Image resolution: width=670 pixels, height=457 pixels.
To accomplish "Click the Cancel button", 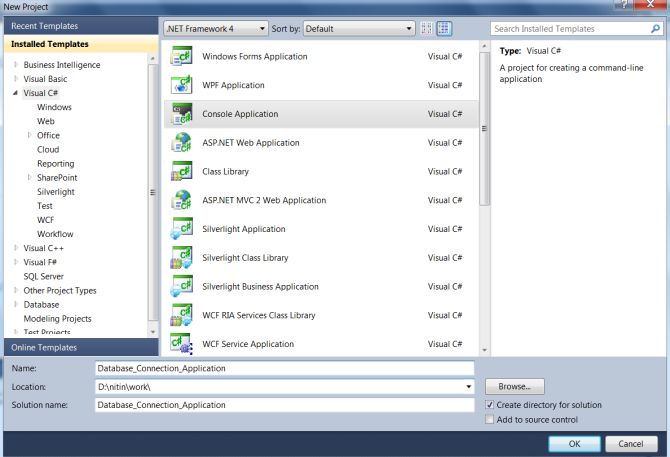I will (x=631, y=444).
